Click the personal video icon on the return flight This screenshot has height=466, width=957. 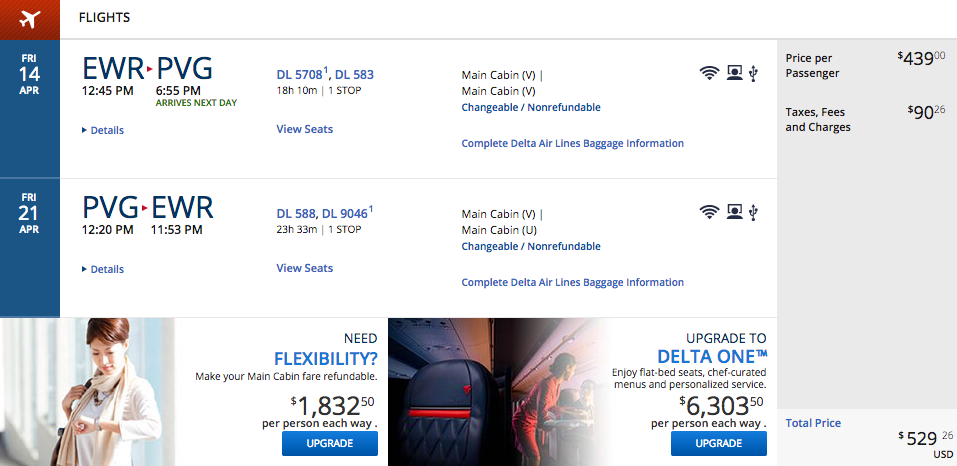pos(734,212)
